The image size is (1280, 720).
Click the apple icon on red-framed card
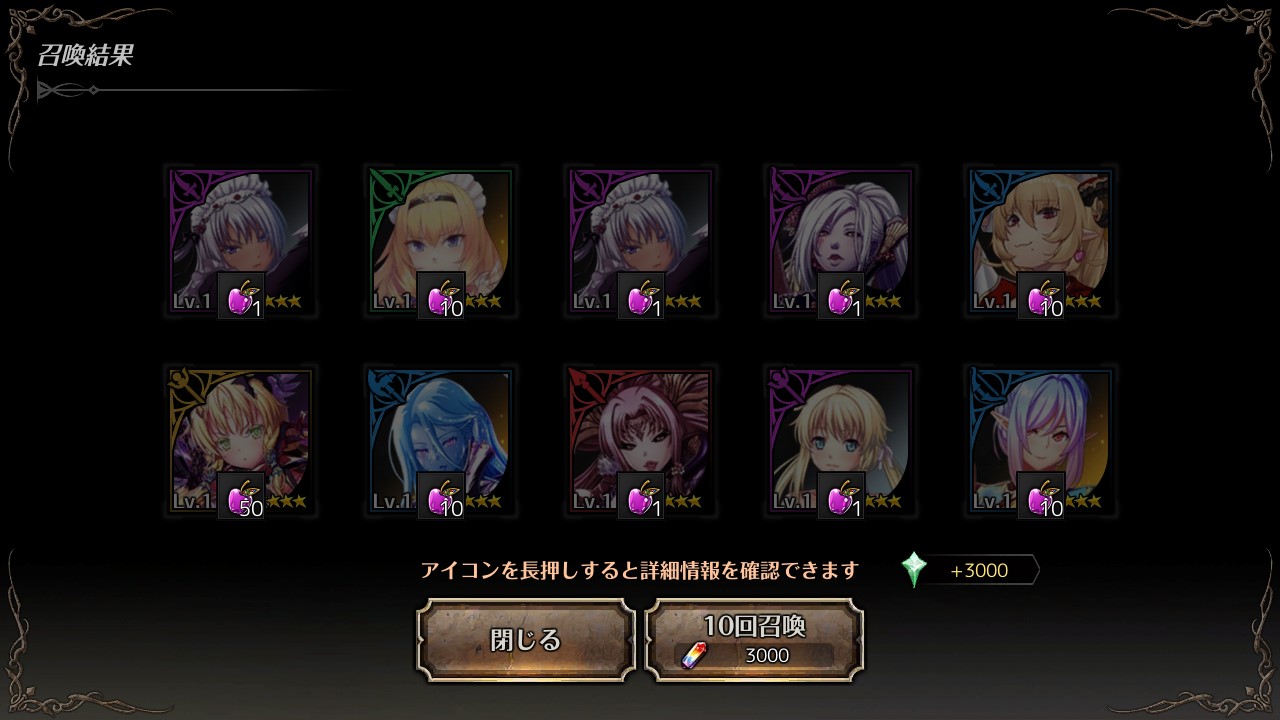(641, 496)
